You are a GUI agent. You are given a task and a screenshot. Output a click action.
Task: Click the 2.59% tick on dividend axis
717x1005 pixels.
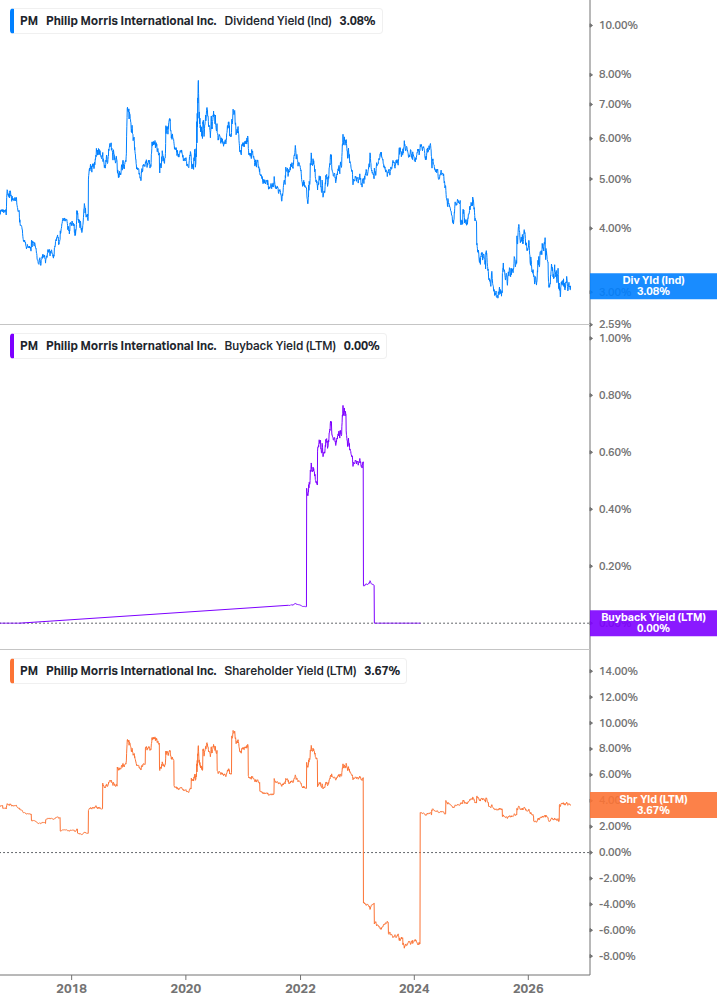(x=615, y=324)
